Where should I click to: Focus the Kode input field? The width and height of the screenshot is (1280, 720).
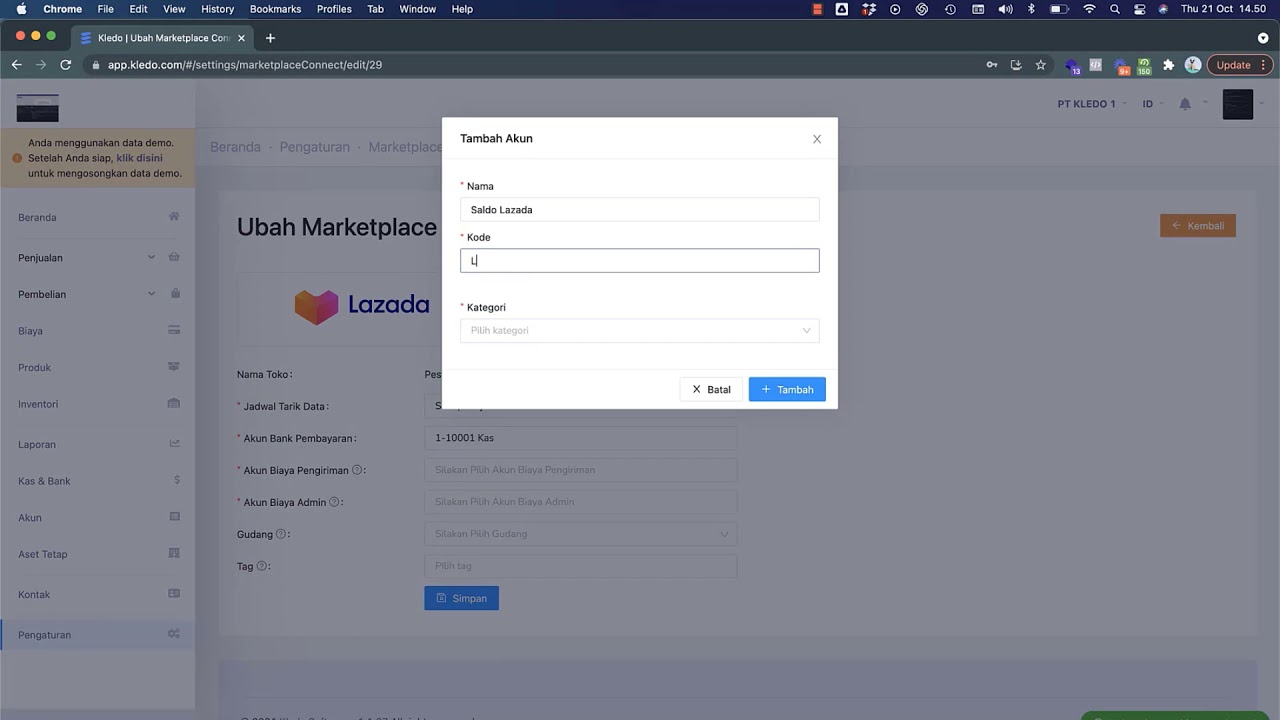click(639, 260)
